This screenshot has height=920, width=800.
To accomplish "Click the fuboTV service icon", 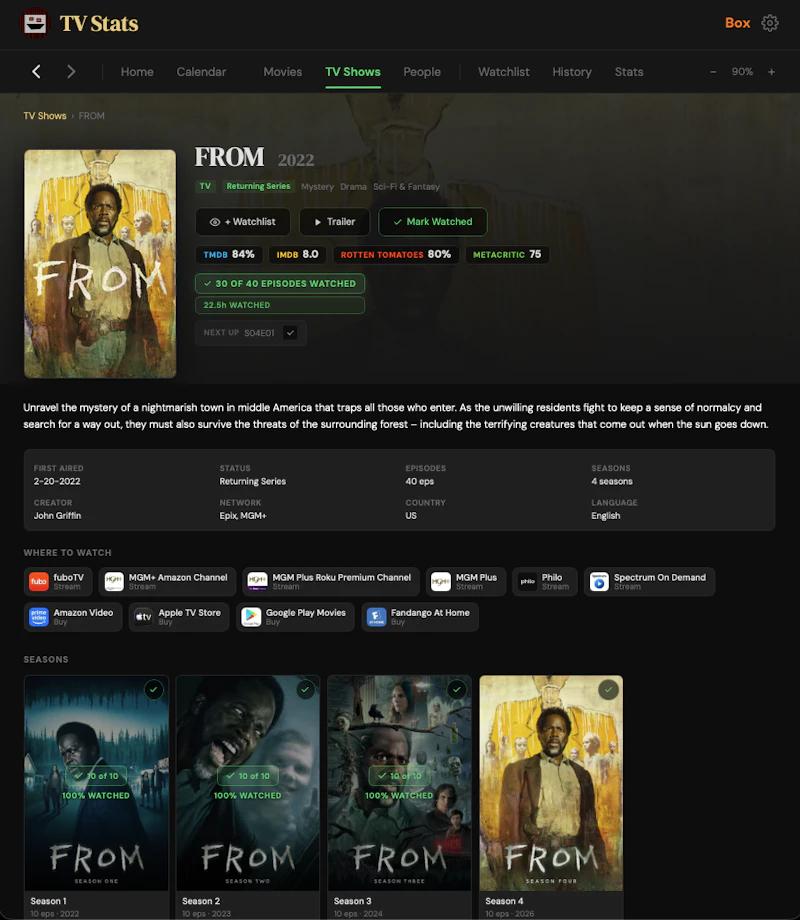I will click(x=39, y=581).
